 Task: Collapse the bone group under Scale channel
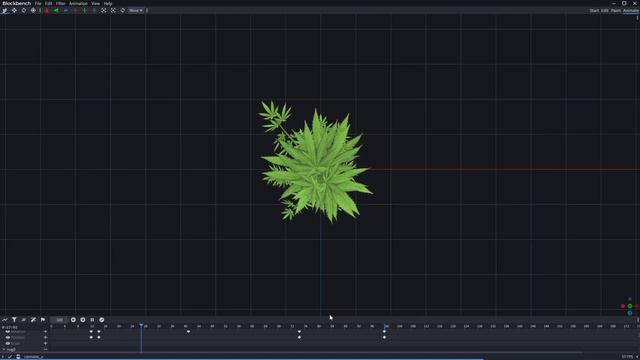pyautogui.click(x=3, y=349)
